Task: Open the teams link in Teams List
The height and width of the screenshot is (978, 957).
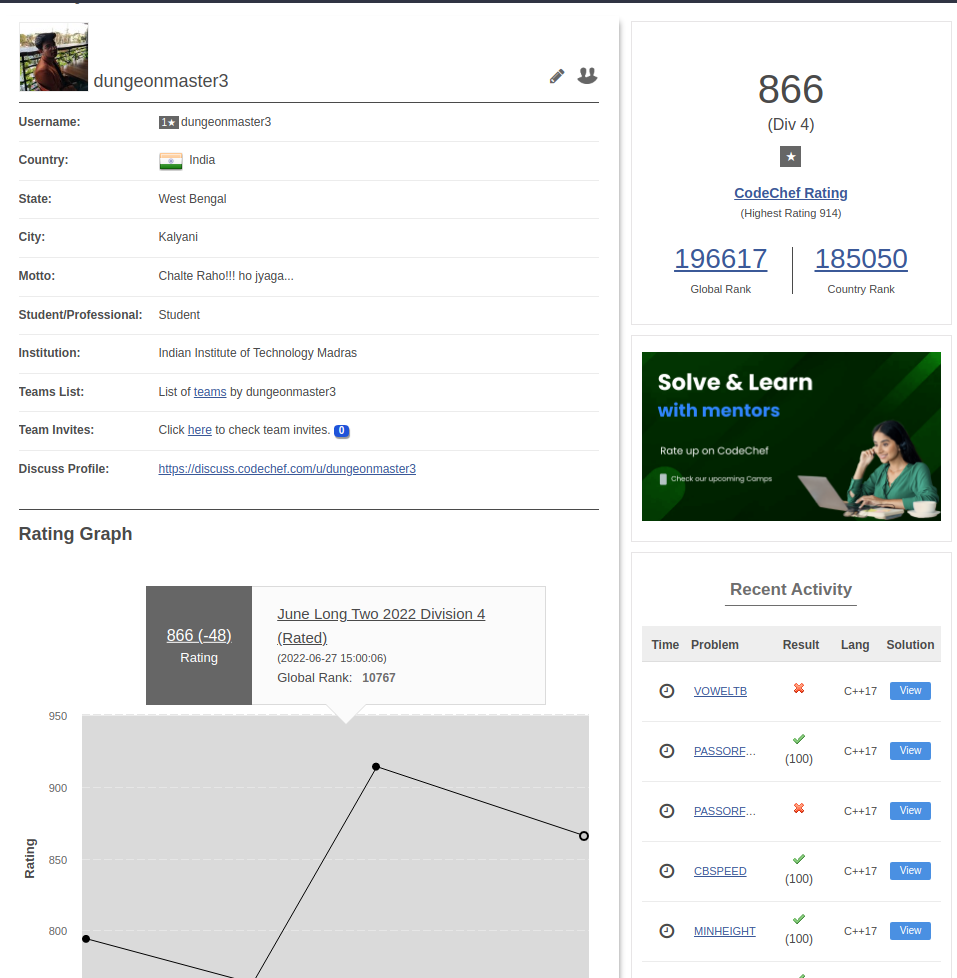Action: point(210,392)
